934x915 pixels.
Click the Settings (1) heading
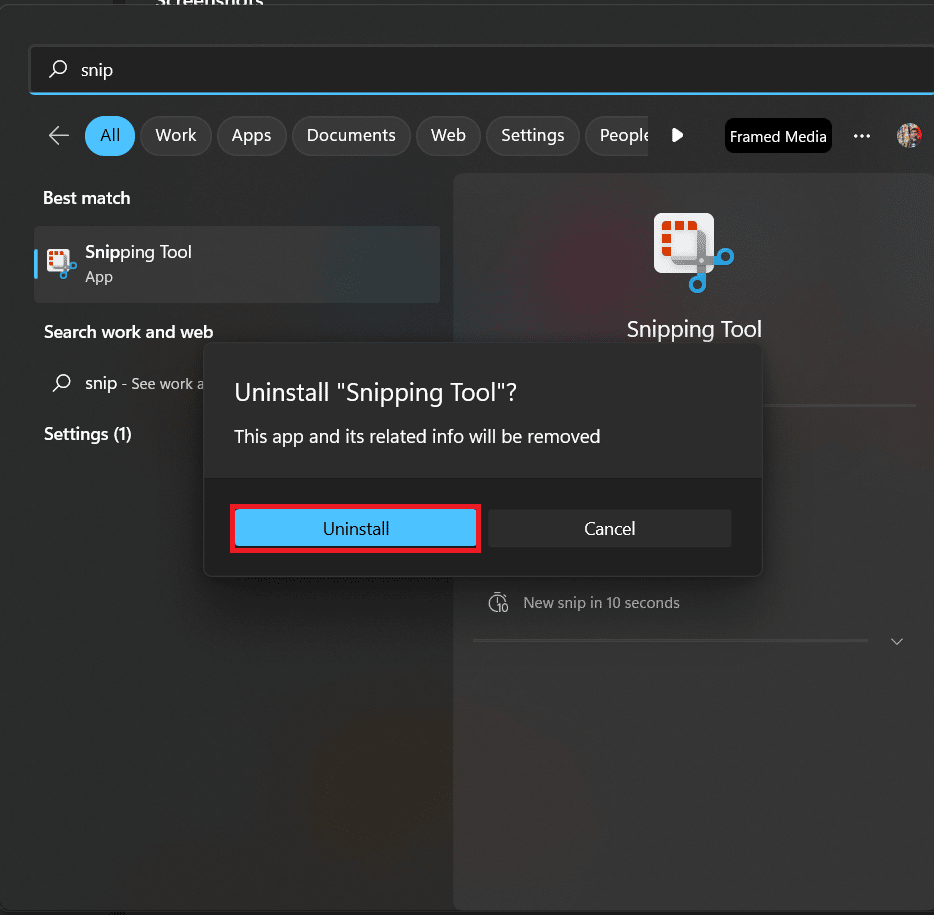88,434
